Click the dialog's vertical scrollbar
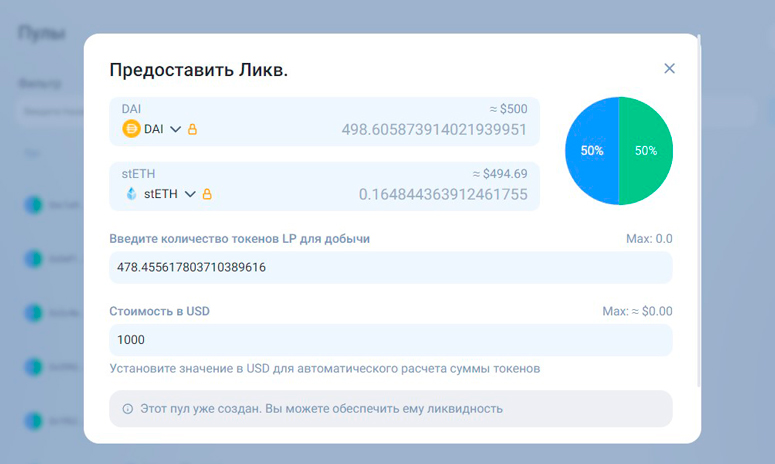Image resolution: width=775 pixels, height=464 pixels. [x=698, y=211]
